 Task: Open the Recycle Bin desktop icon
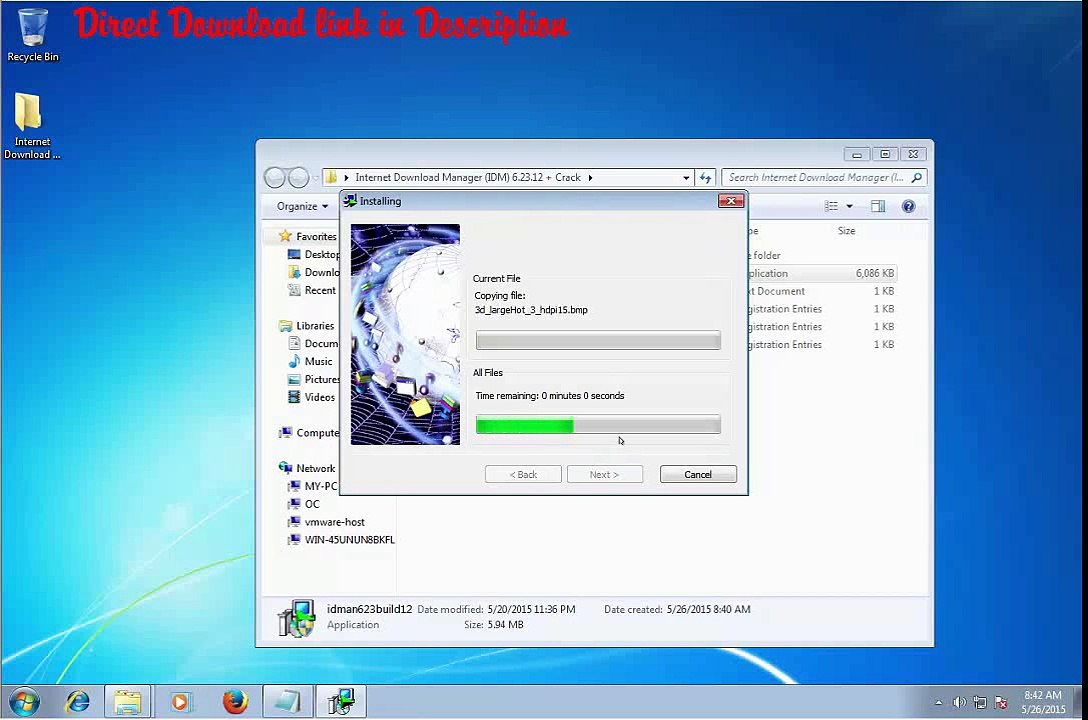click(32, 35)
